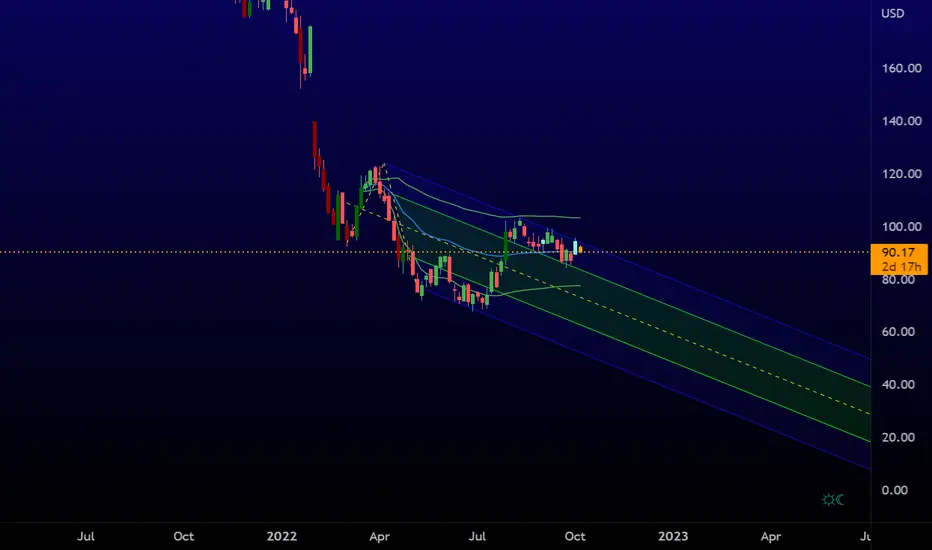Click the 2d 17h countdown label
Image resolution: width=932 pixels, height=550 pixels.
tap(901, 267)
